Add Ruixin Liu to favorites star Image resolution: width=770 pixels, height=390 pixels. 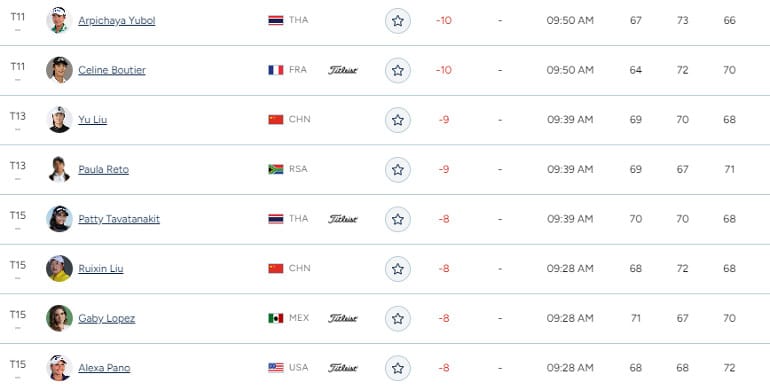coord(398,269)
